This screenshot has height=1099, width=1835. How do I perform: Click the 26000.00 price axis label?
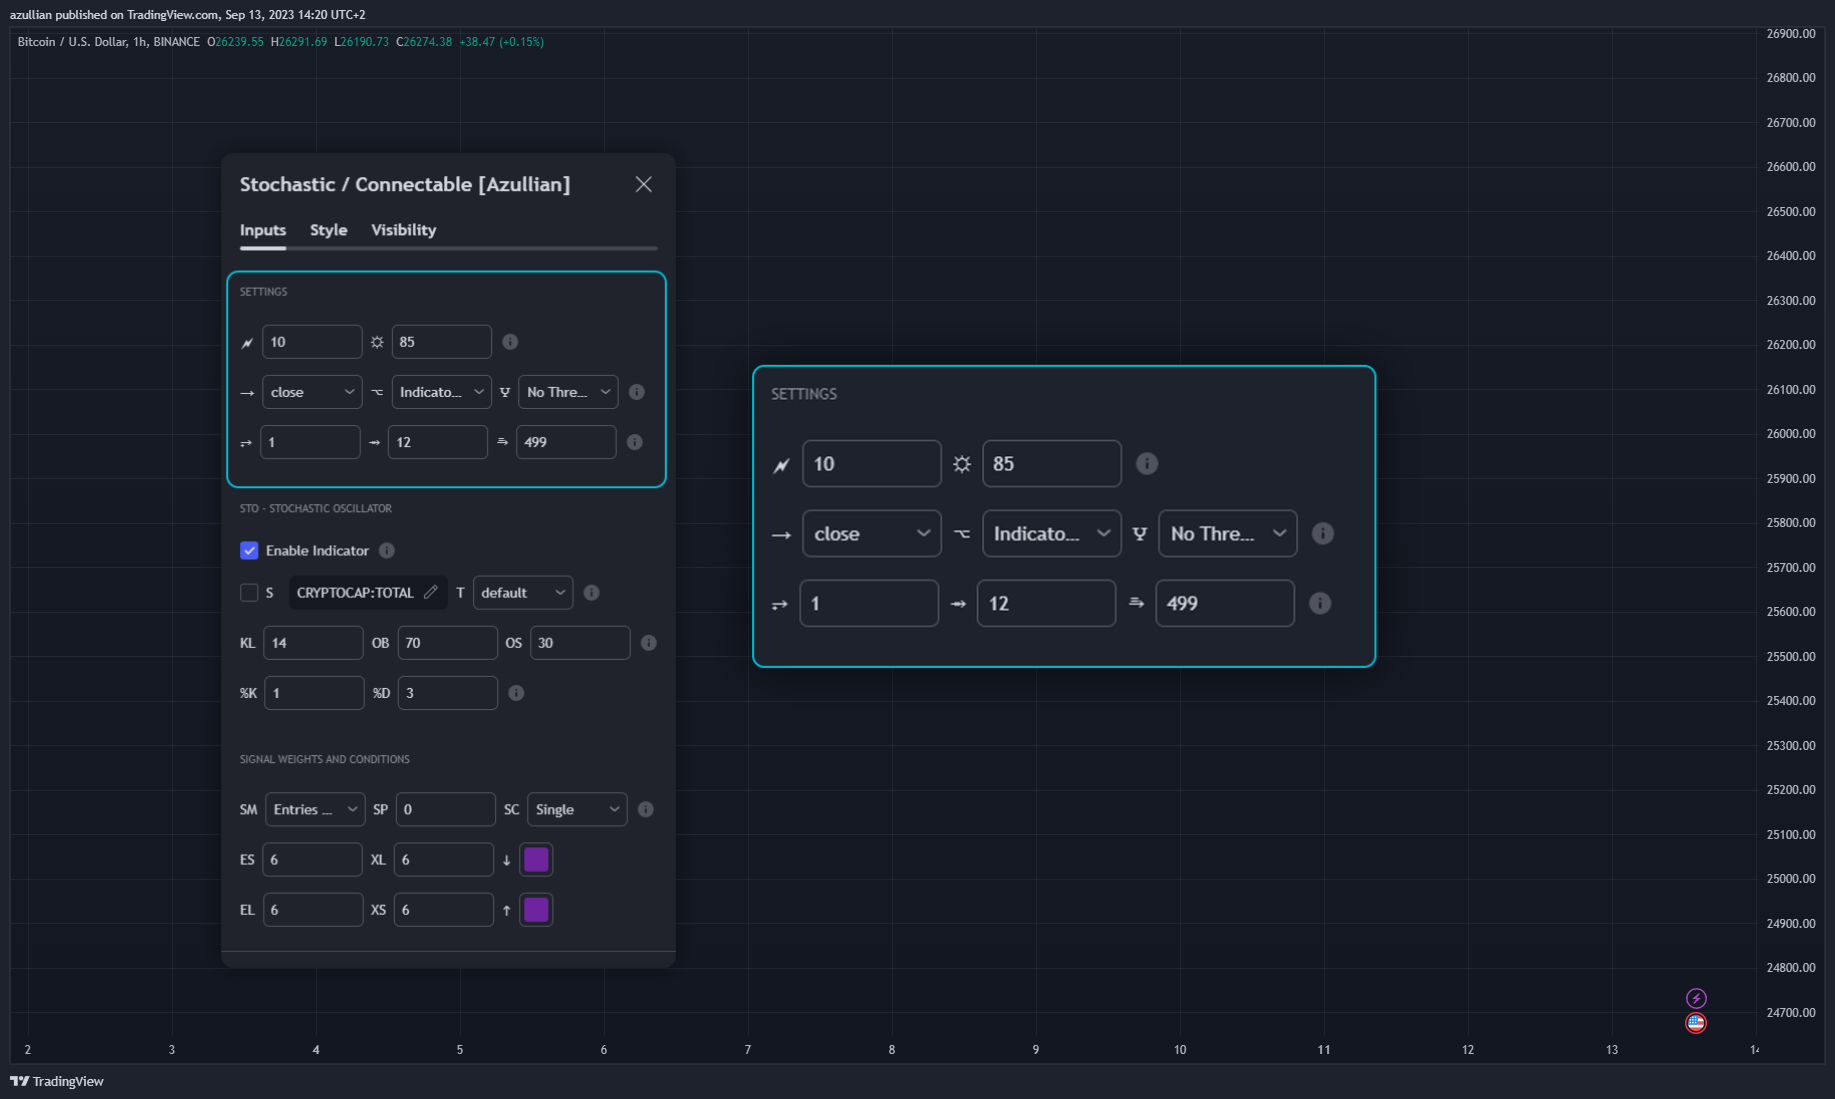1790,434
